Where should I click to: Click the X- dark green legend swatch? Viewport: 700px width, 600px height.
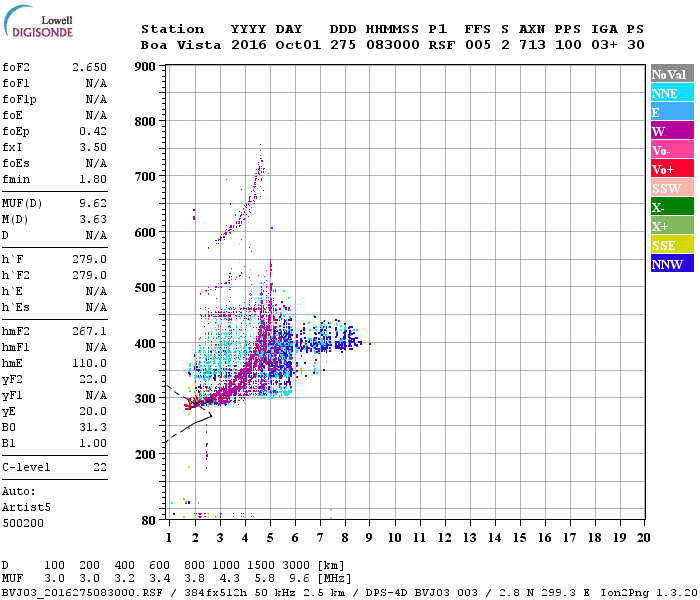672,207
